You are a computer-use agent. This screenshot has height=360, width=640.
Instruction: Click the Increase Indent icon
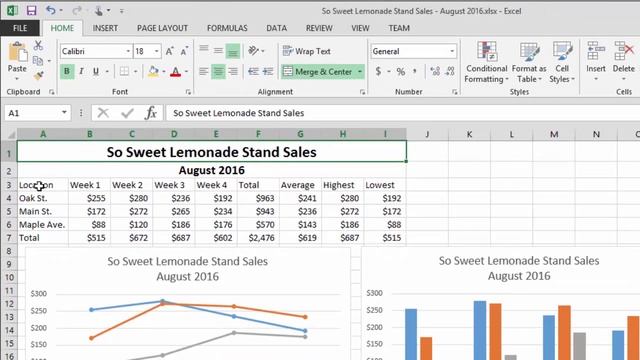click(268, 72)
